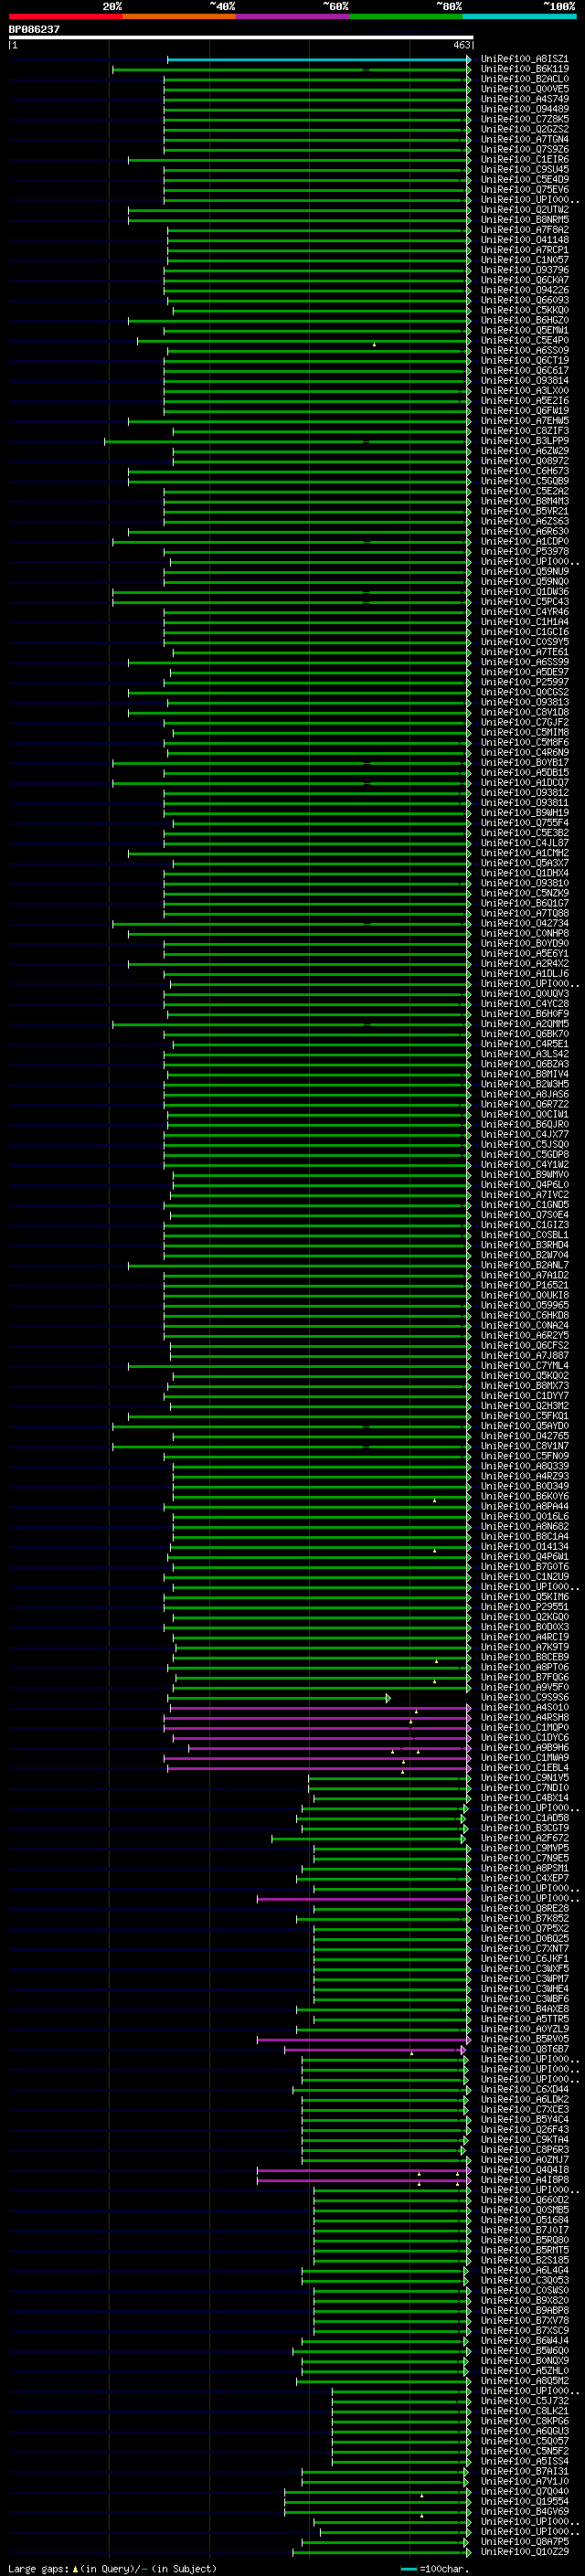This screenshot has height=2576, width=585.
Task: Select the UniRef100_Q6CT19 label
Action: 524,361
